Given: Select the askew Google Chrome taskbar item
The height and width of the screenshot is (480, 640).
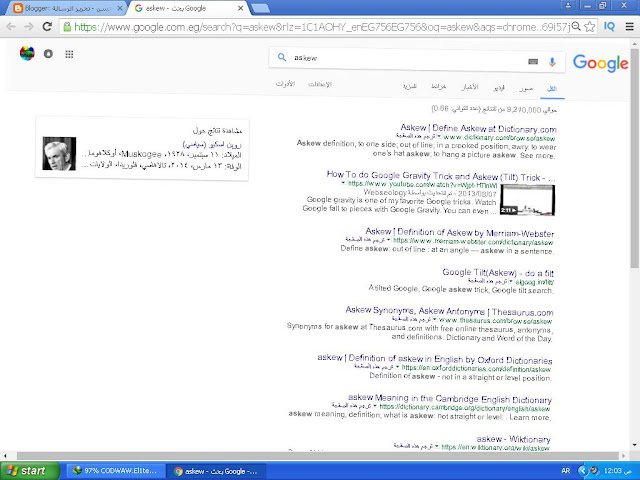Looking at the screenshot, I should click(216, 471).
